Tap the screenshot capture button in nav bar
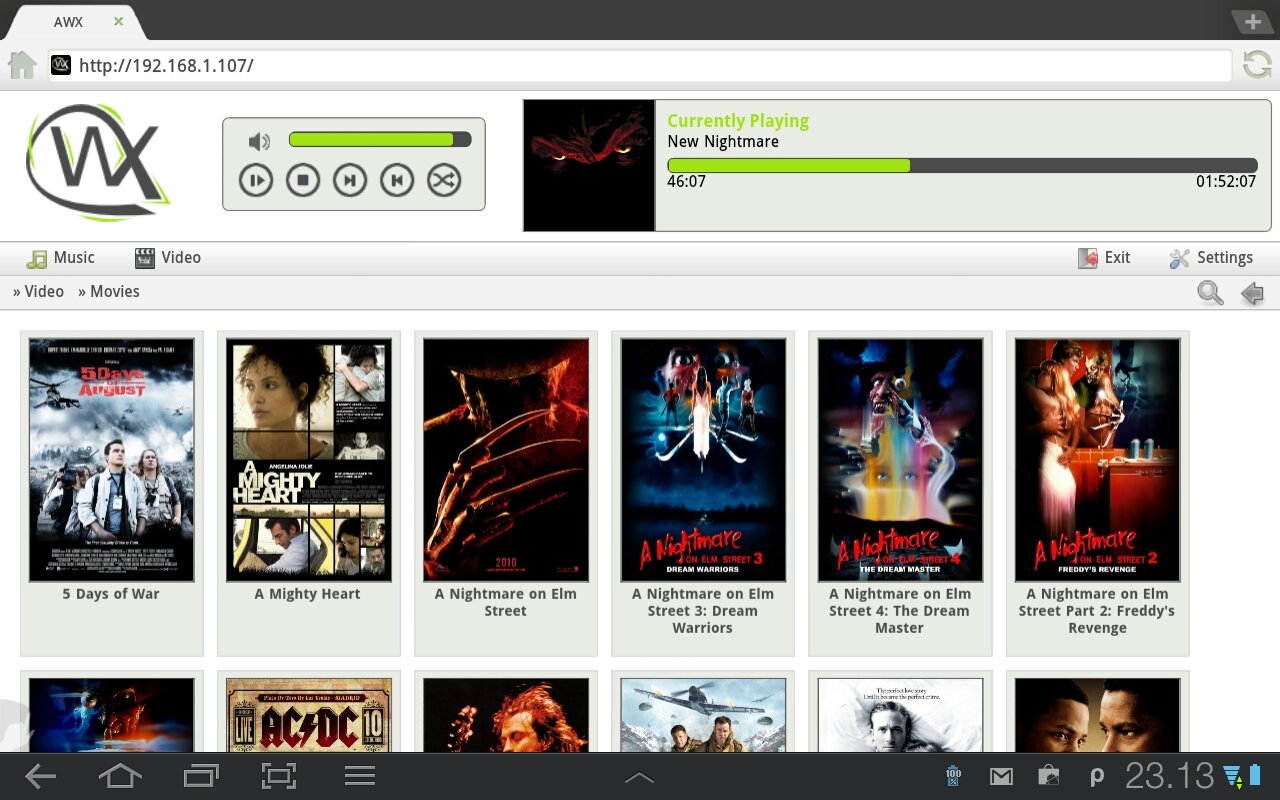Viewport: 1280px width, 800px height. (280, 776)
